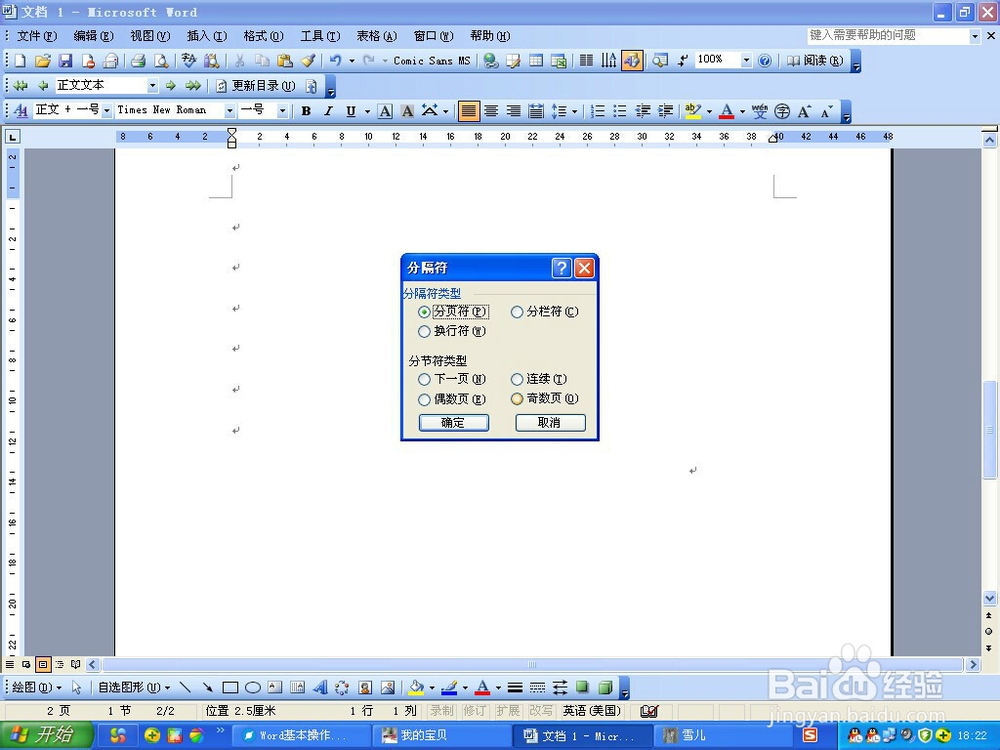The height and width of the screenshot is (750, 1000).
Task: Open the 一号 font size dropdown
Action: [x=282, y=111]
